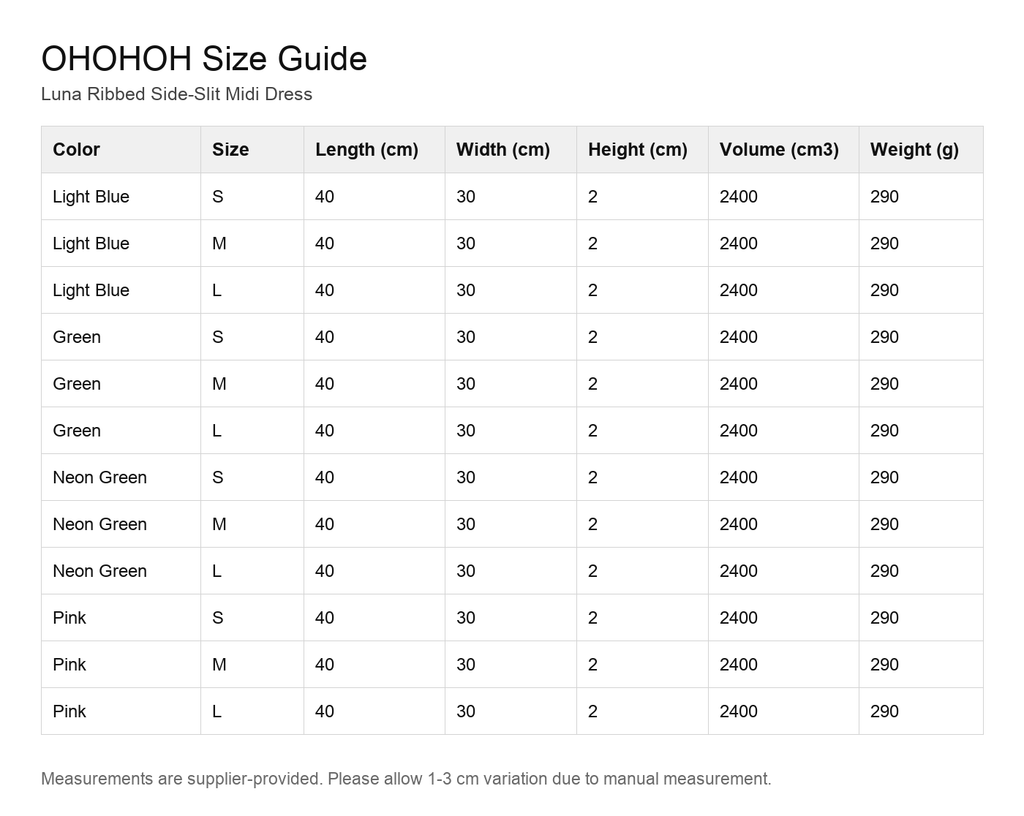Select the volume 2400 in first Light Blue row
The height and width of the screenshot is (816, 1024).
[x=739, y=196]
